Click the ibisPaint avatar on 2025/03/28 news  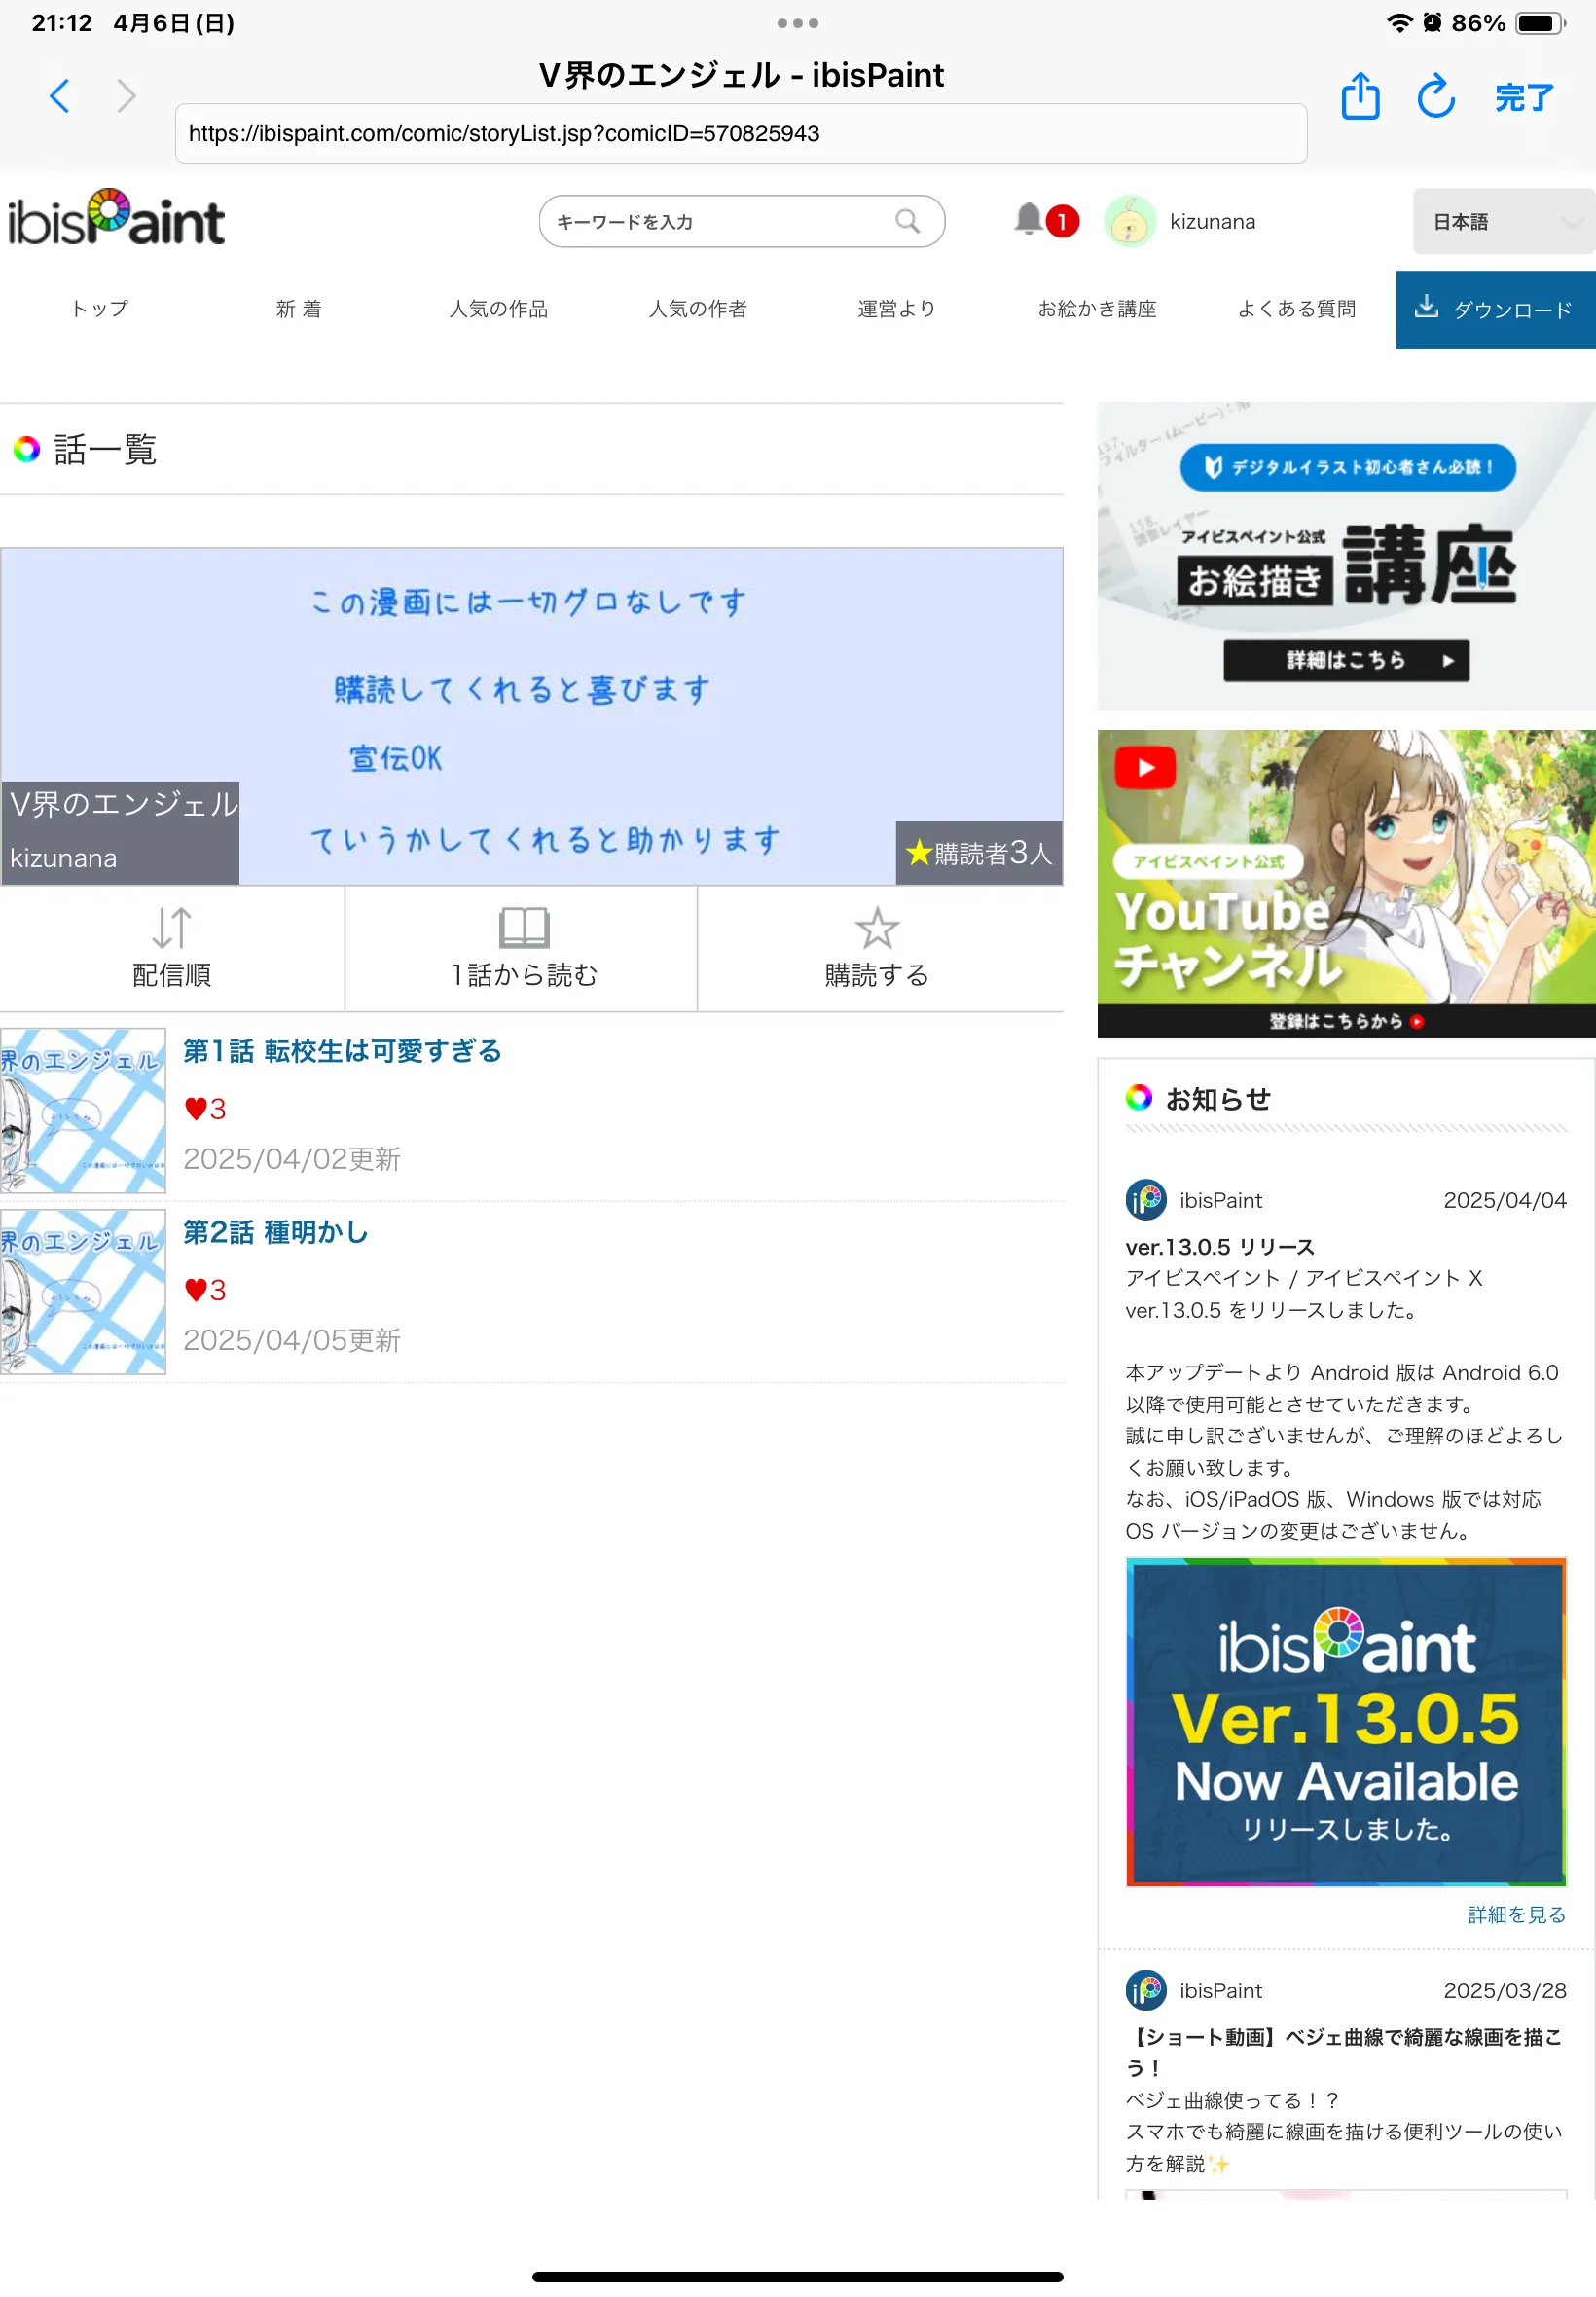[1145, 1991]
